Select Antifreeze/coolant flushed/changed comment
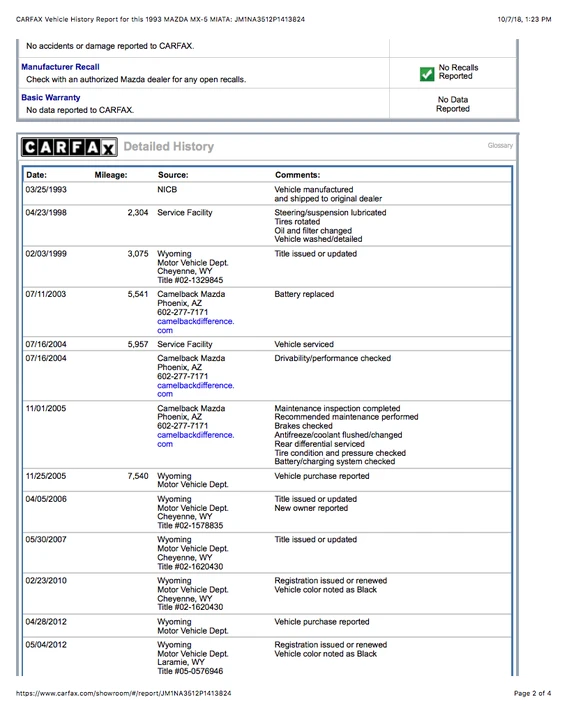This screenshot has height=720, width=567. pos(338,435)
